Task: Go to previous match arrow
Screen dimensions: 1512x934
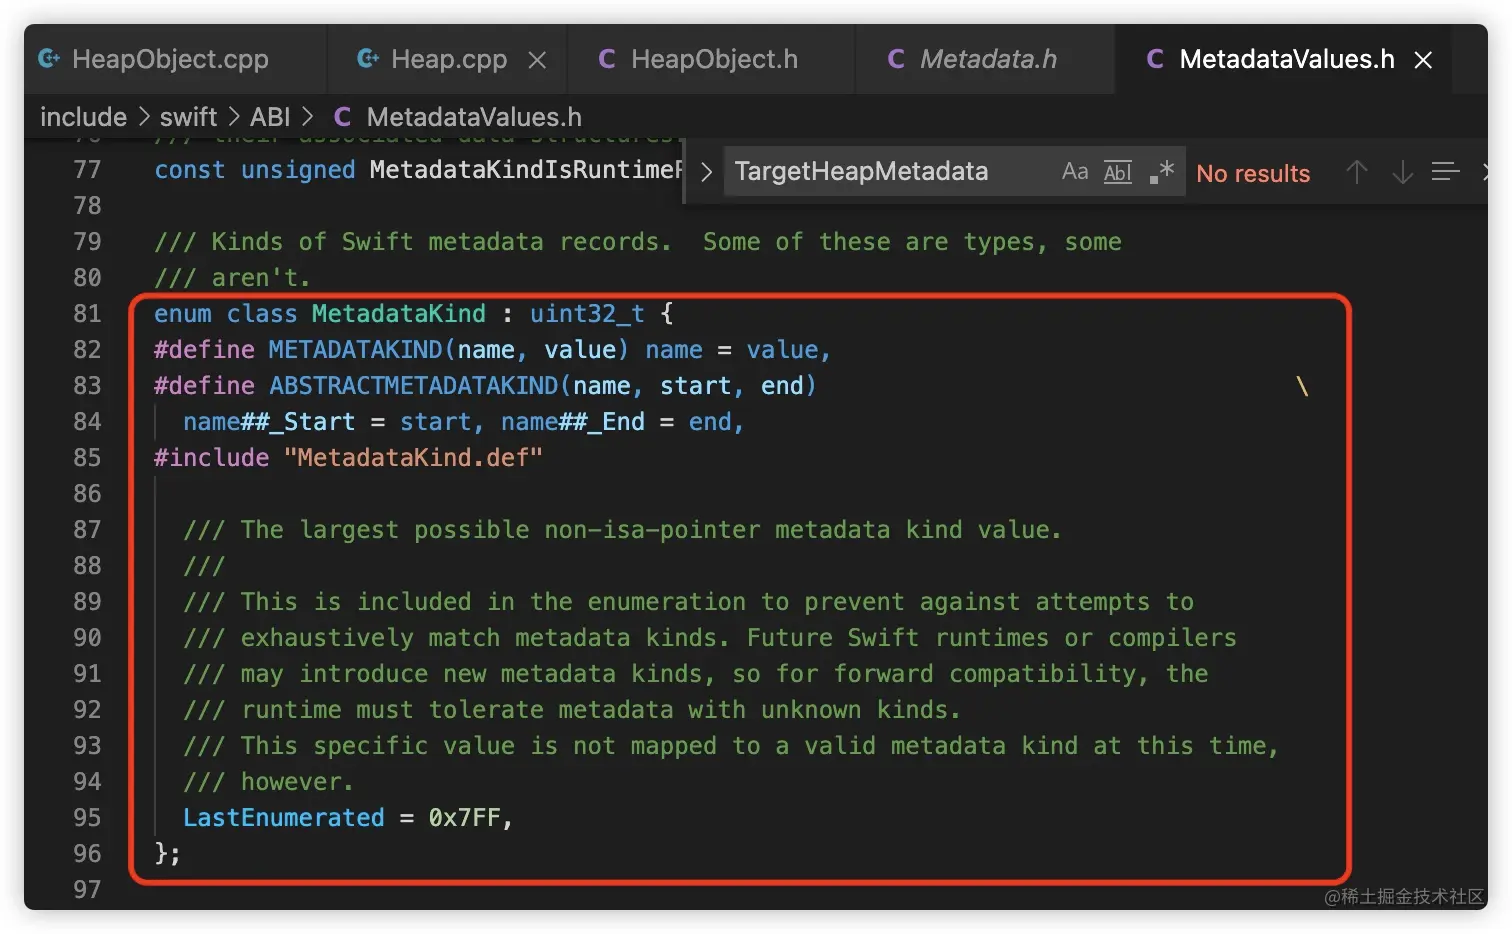Action: click(1356, 172)
